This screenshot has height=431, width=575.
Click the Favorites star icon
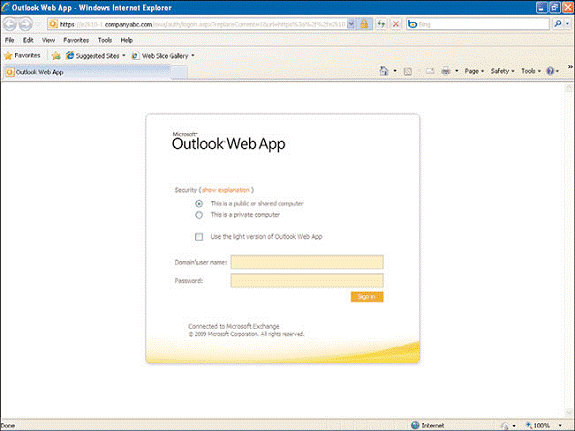click(x=8, y=56)
